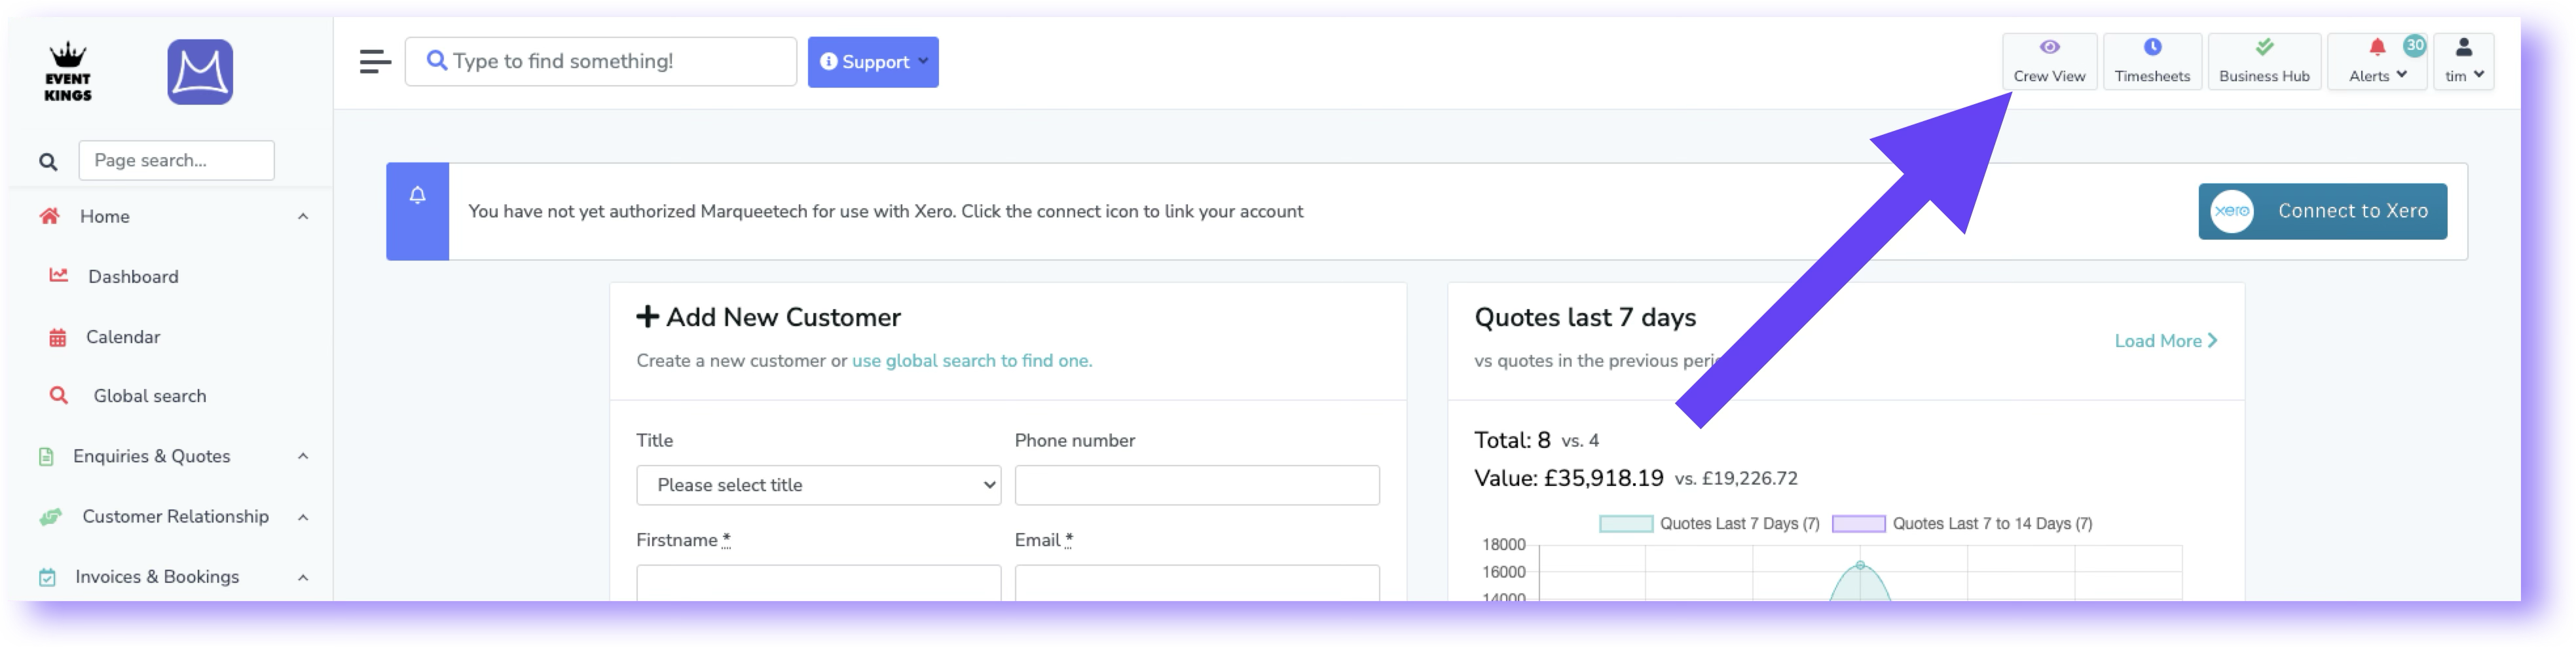2576x647 pixels.
Task: Focus the Page search input field
Action: click(176, 160)
